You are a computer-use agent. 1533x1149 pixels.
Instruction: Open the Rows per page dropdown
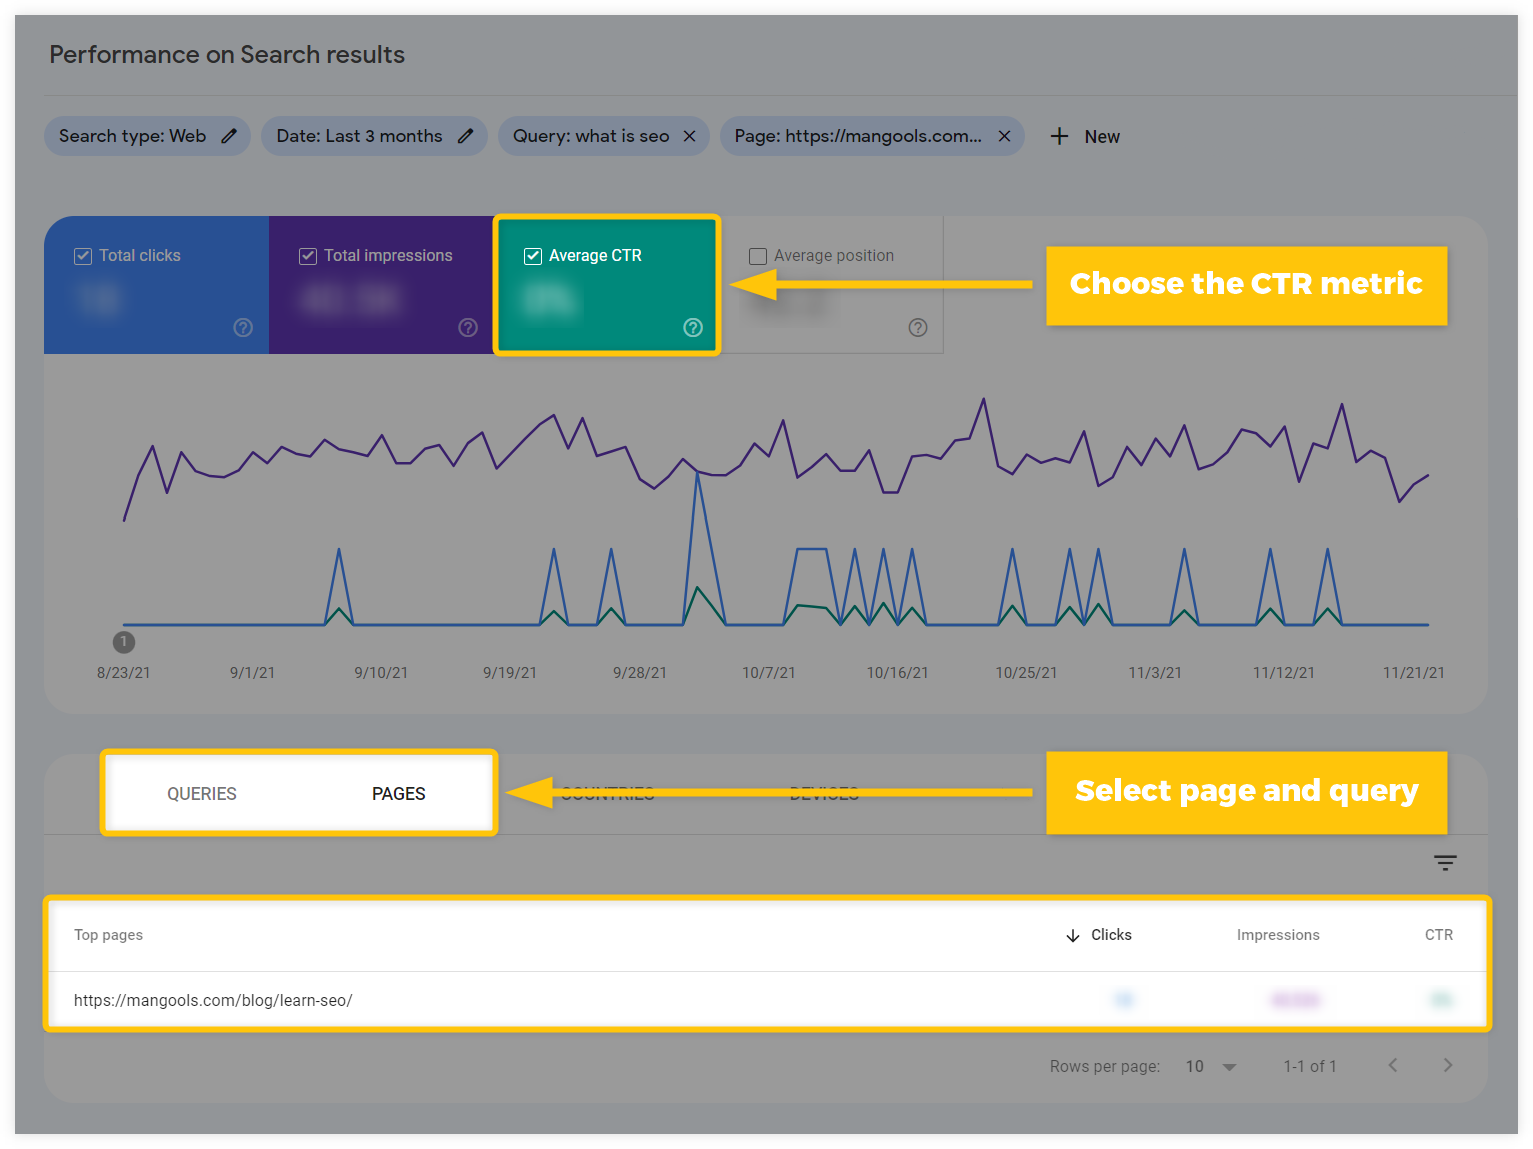coord(1210,1066)
